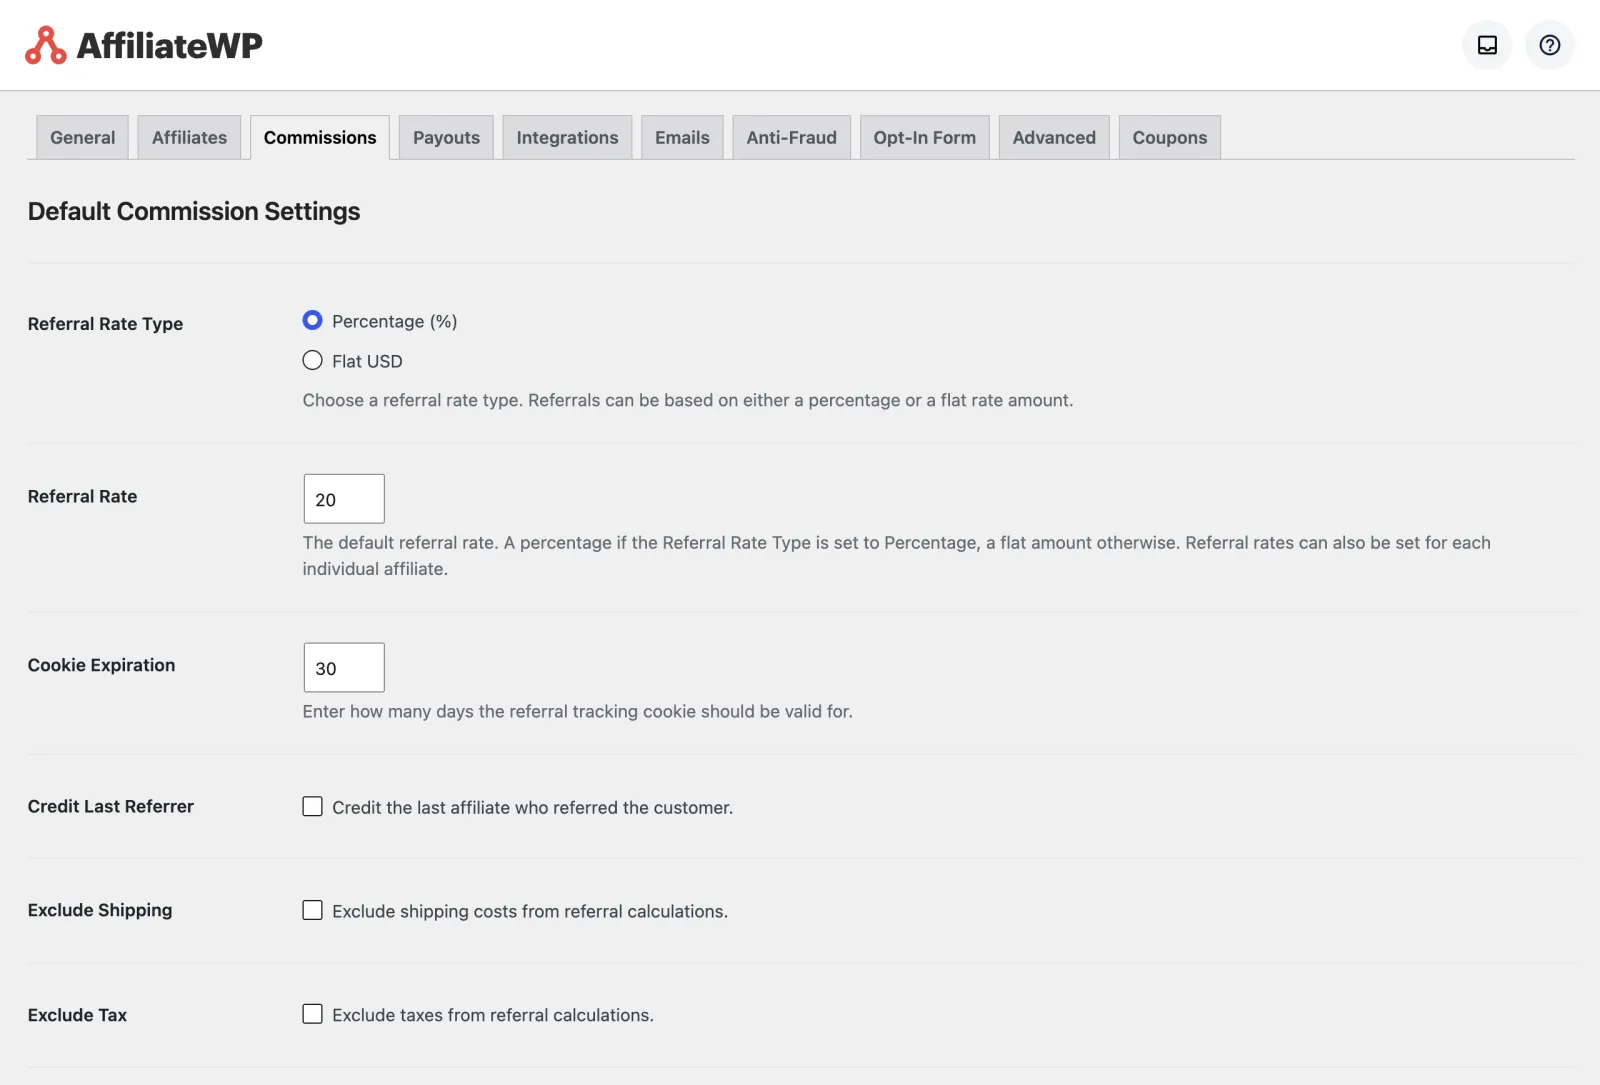Select the Commissions tab
The width and height of the screenshot is (1600, 1085).
coord(320,137)
